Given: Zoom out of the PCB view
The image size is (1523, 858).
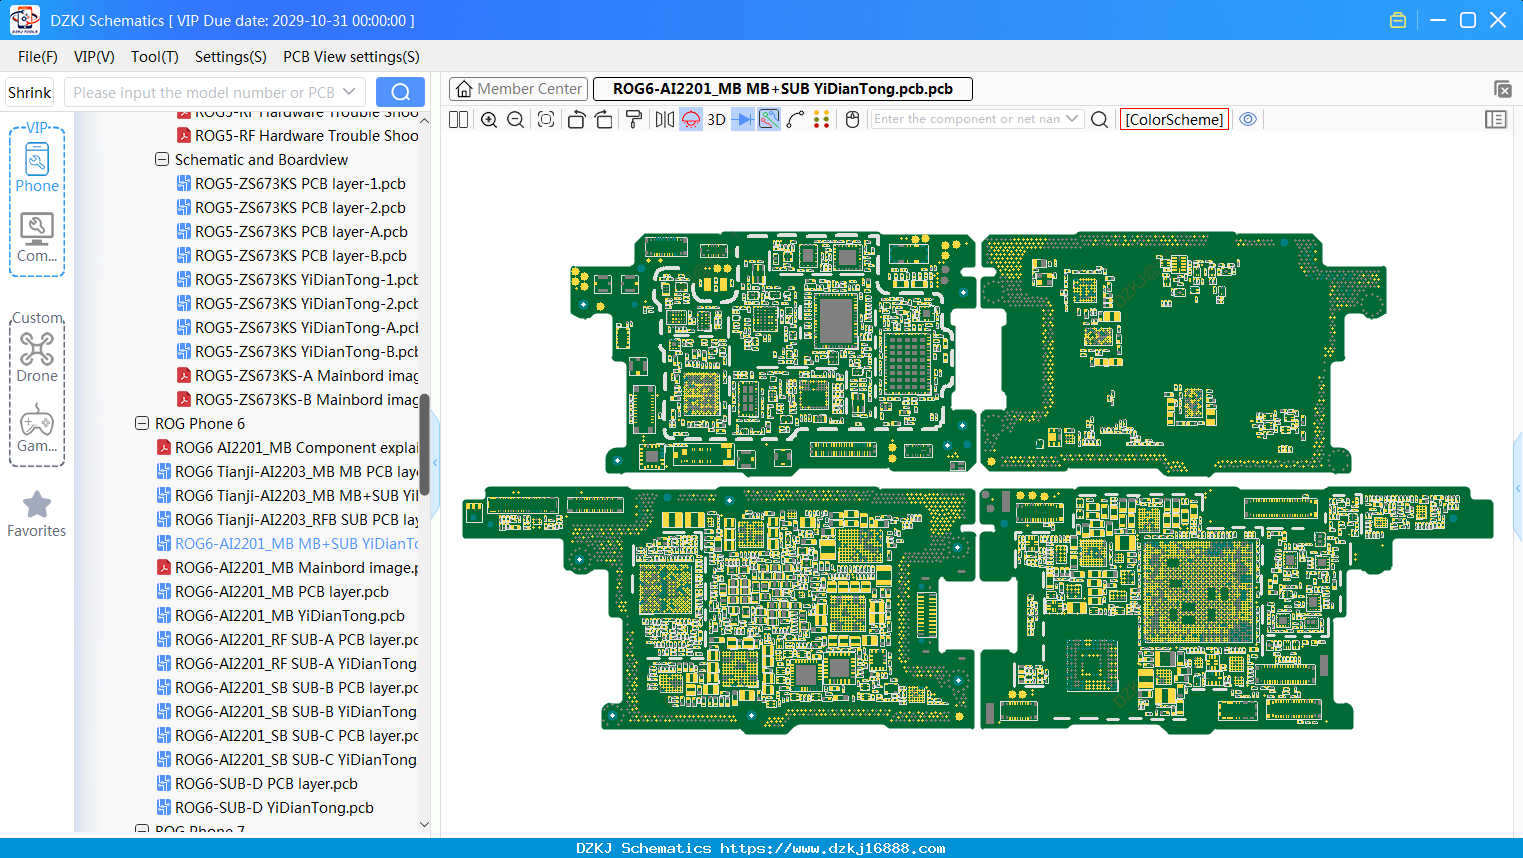Looking at the screenshot, I should point(516,119).
